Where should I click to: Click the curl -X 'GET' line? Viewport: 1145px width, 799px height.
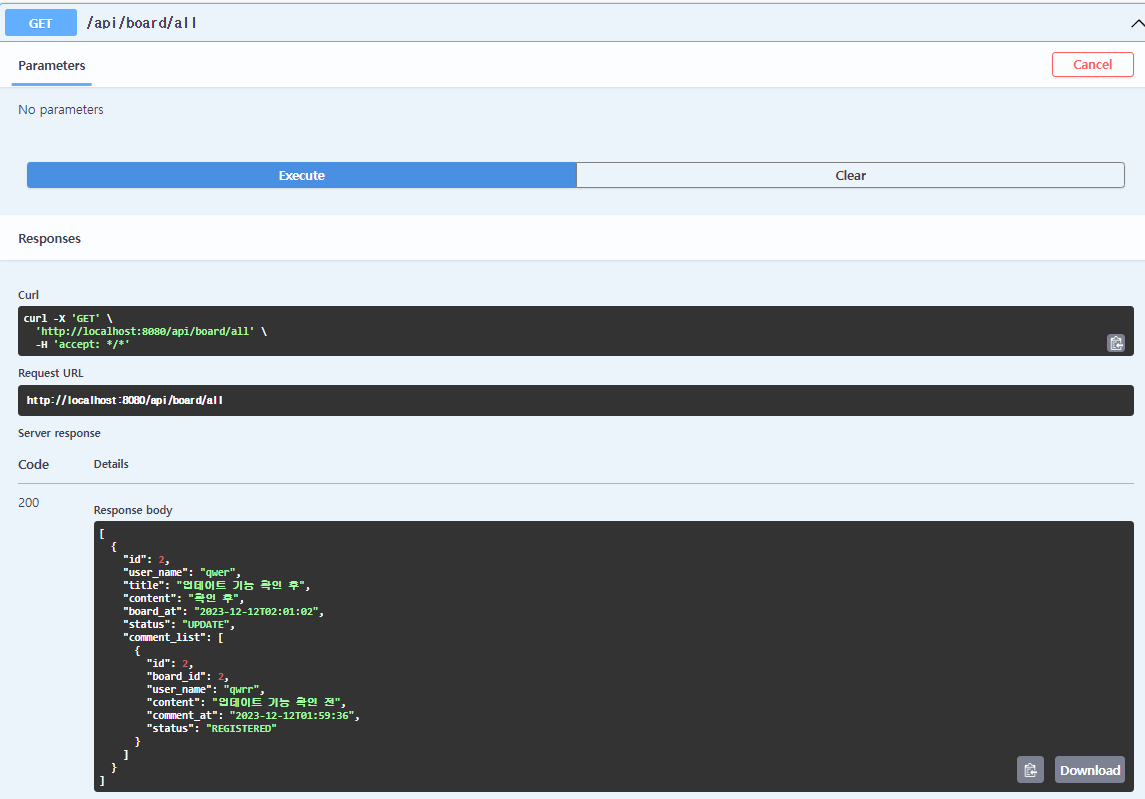tap(68, 318)
